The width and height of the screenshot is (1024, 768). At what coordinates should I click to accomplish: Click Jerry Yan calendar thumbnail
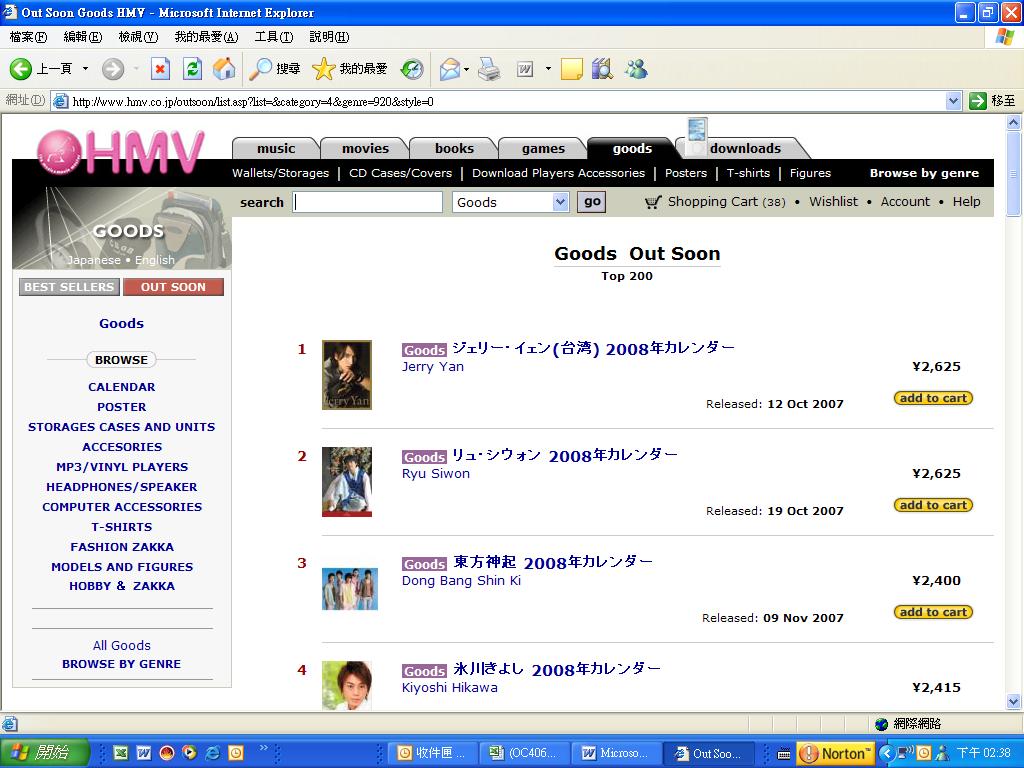(x=347, y=375)
